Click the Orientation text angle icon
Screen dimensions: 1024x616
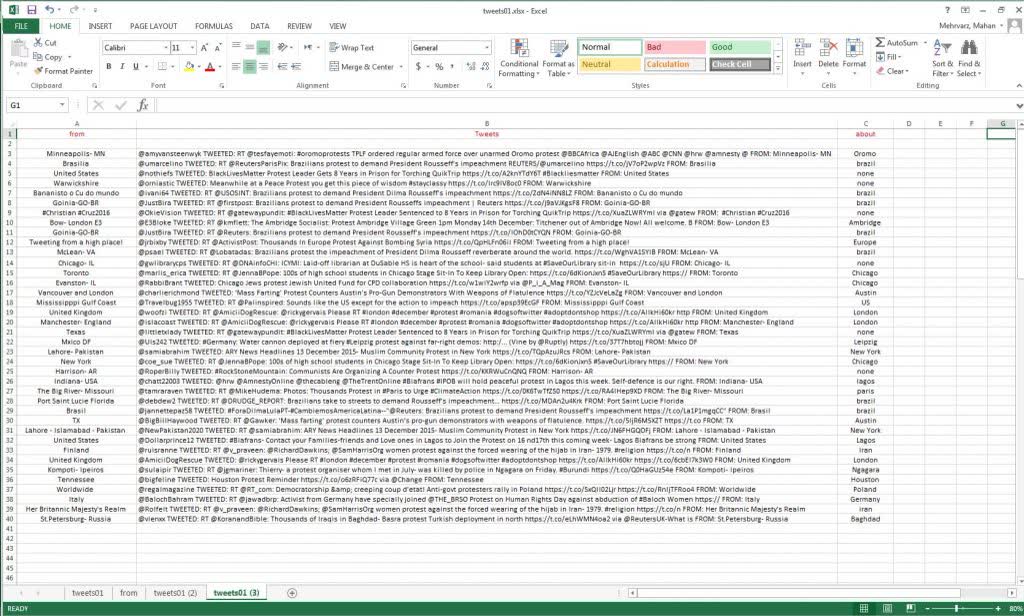point(282,48)
